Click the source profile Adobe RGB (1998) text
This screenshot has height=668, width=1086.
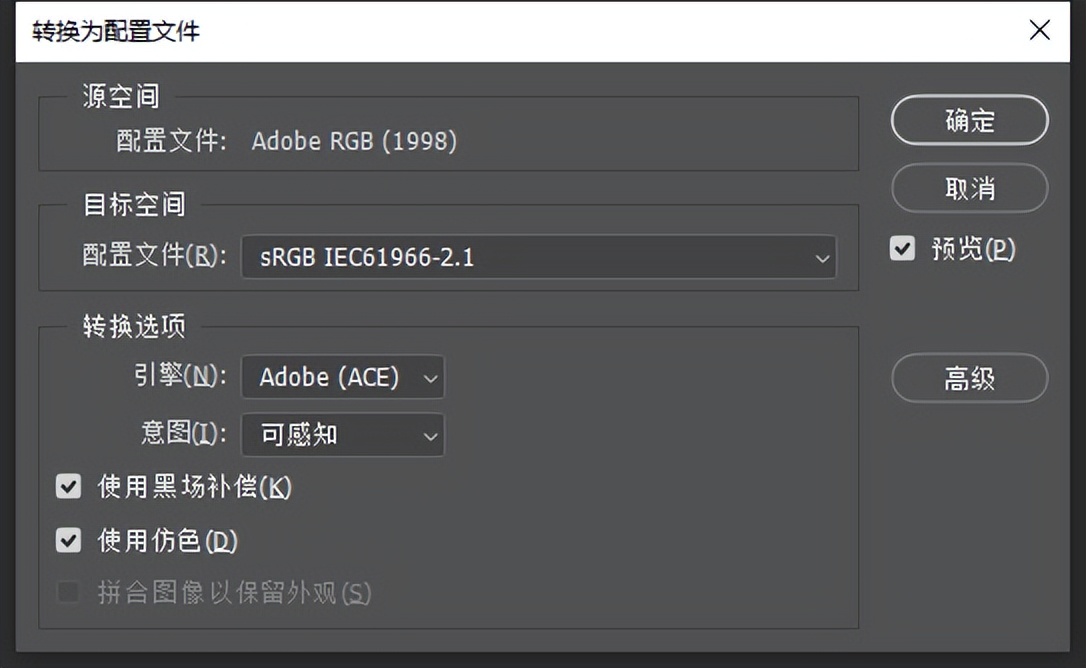click(x=354, y=141)
